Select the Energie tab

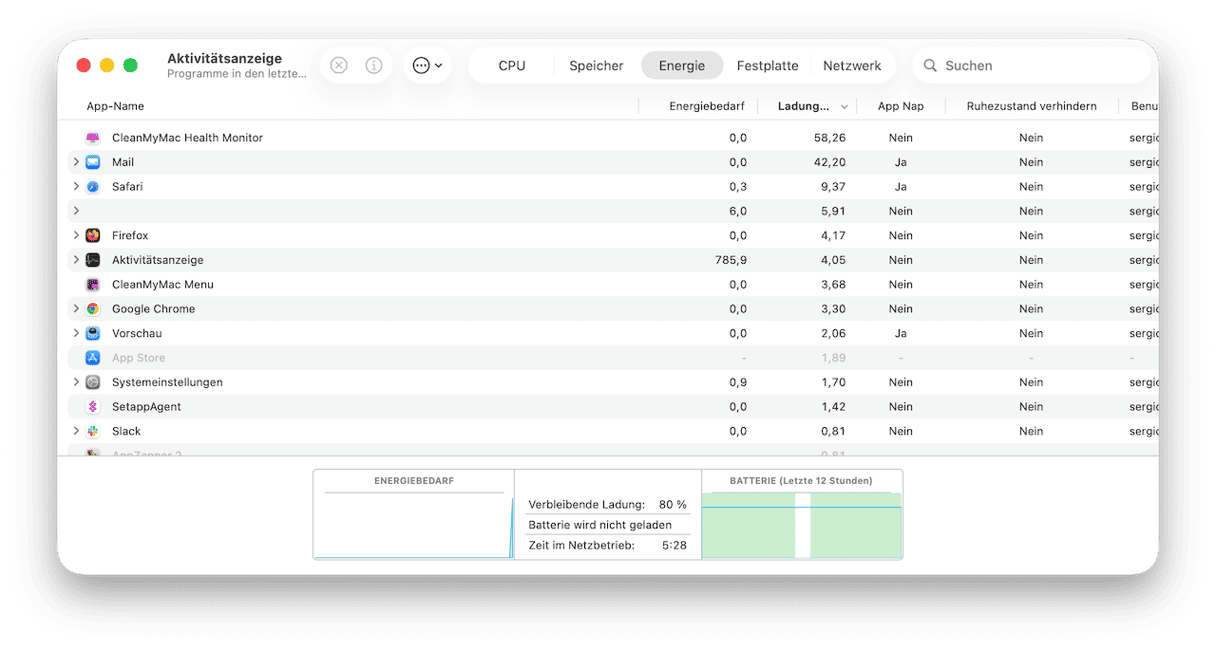pos(682,66)
